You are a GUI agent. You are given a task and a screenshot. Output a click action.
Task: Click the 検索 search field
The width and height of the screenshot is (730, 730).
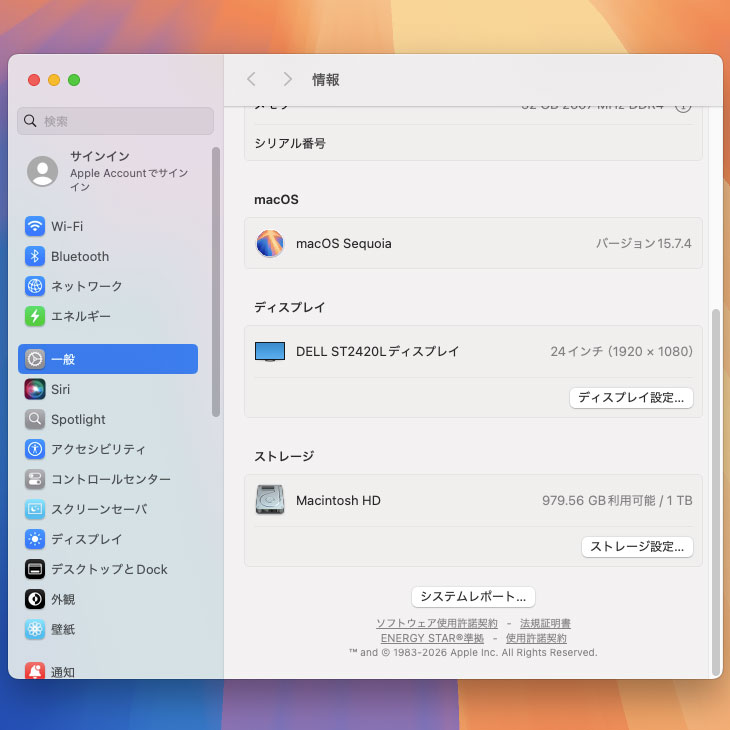pos(116,121)
